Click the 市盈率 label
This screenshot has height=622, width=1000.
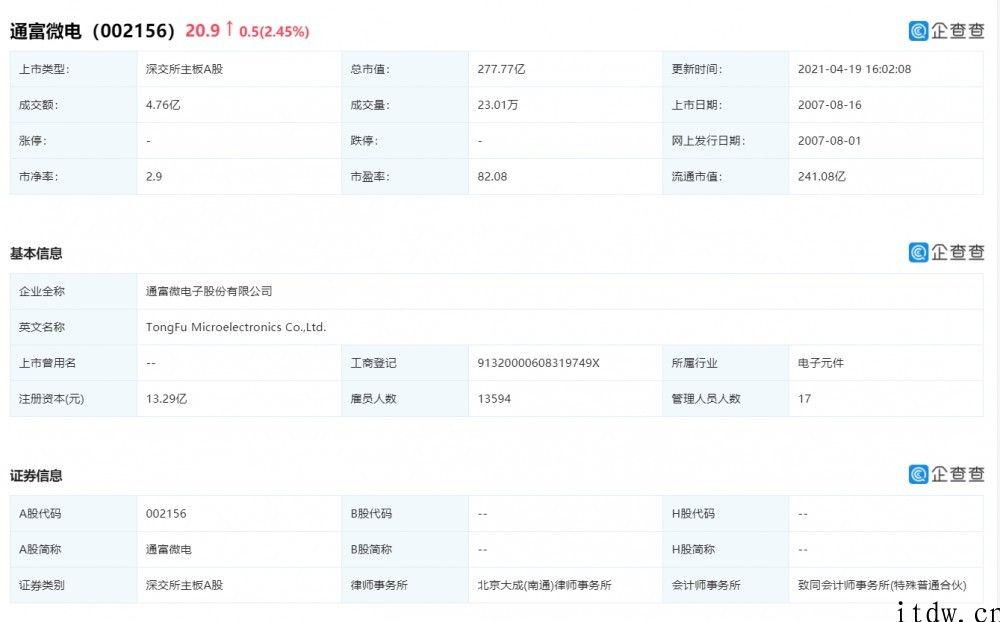point(370,176)
